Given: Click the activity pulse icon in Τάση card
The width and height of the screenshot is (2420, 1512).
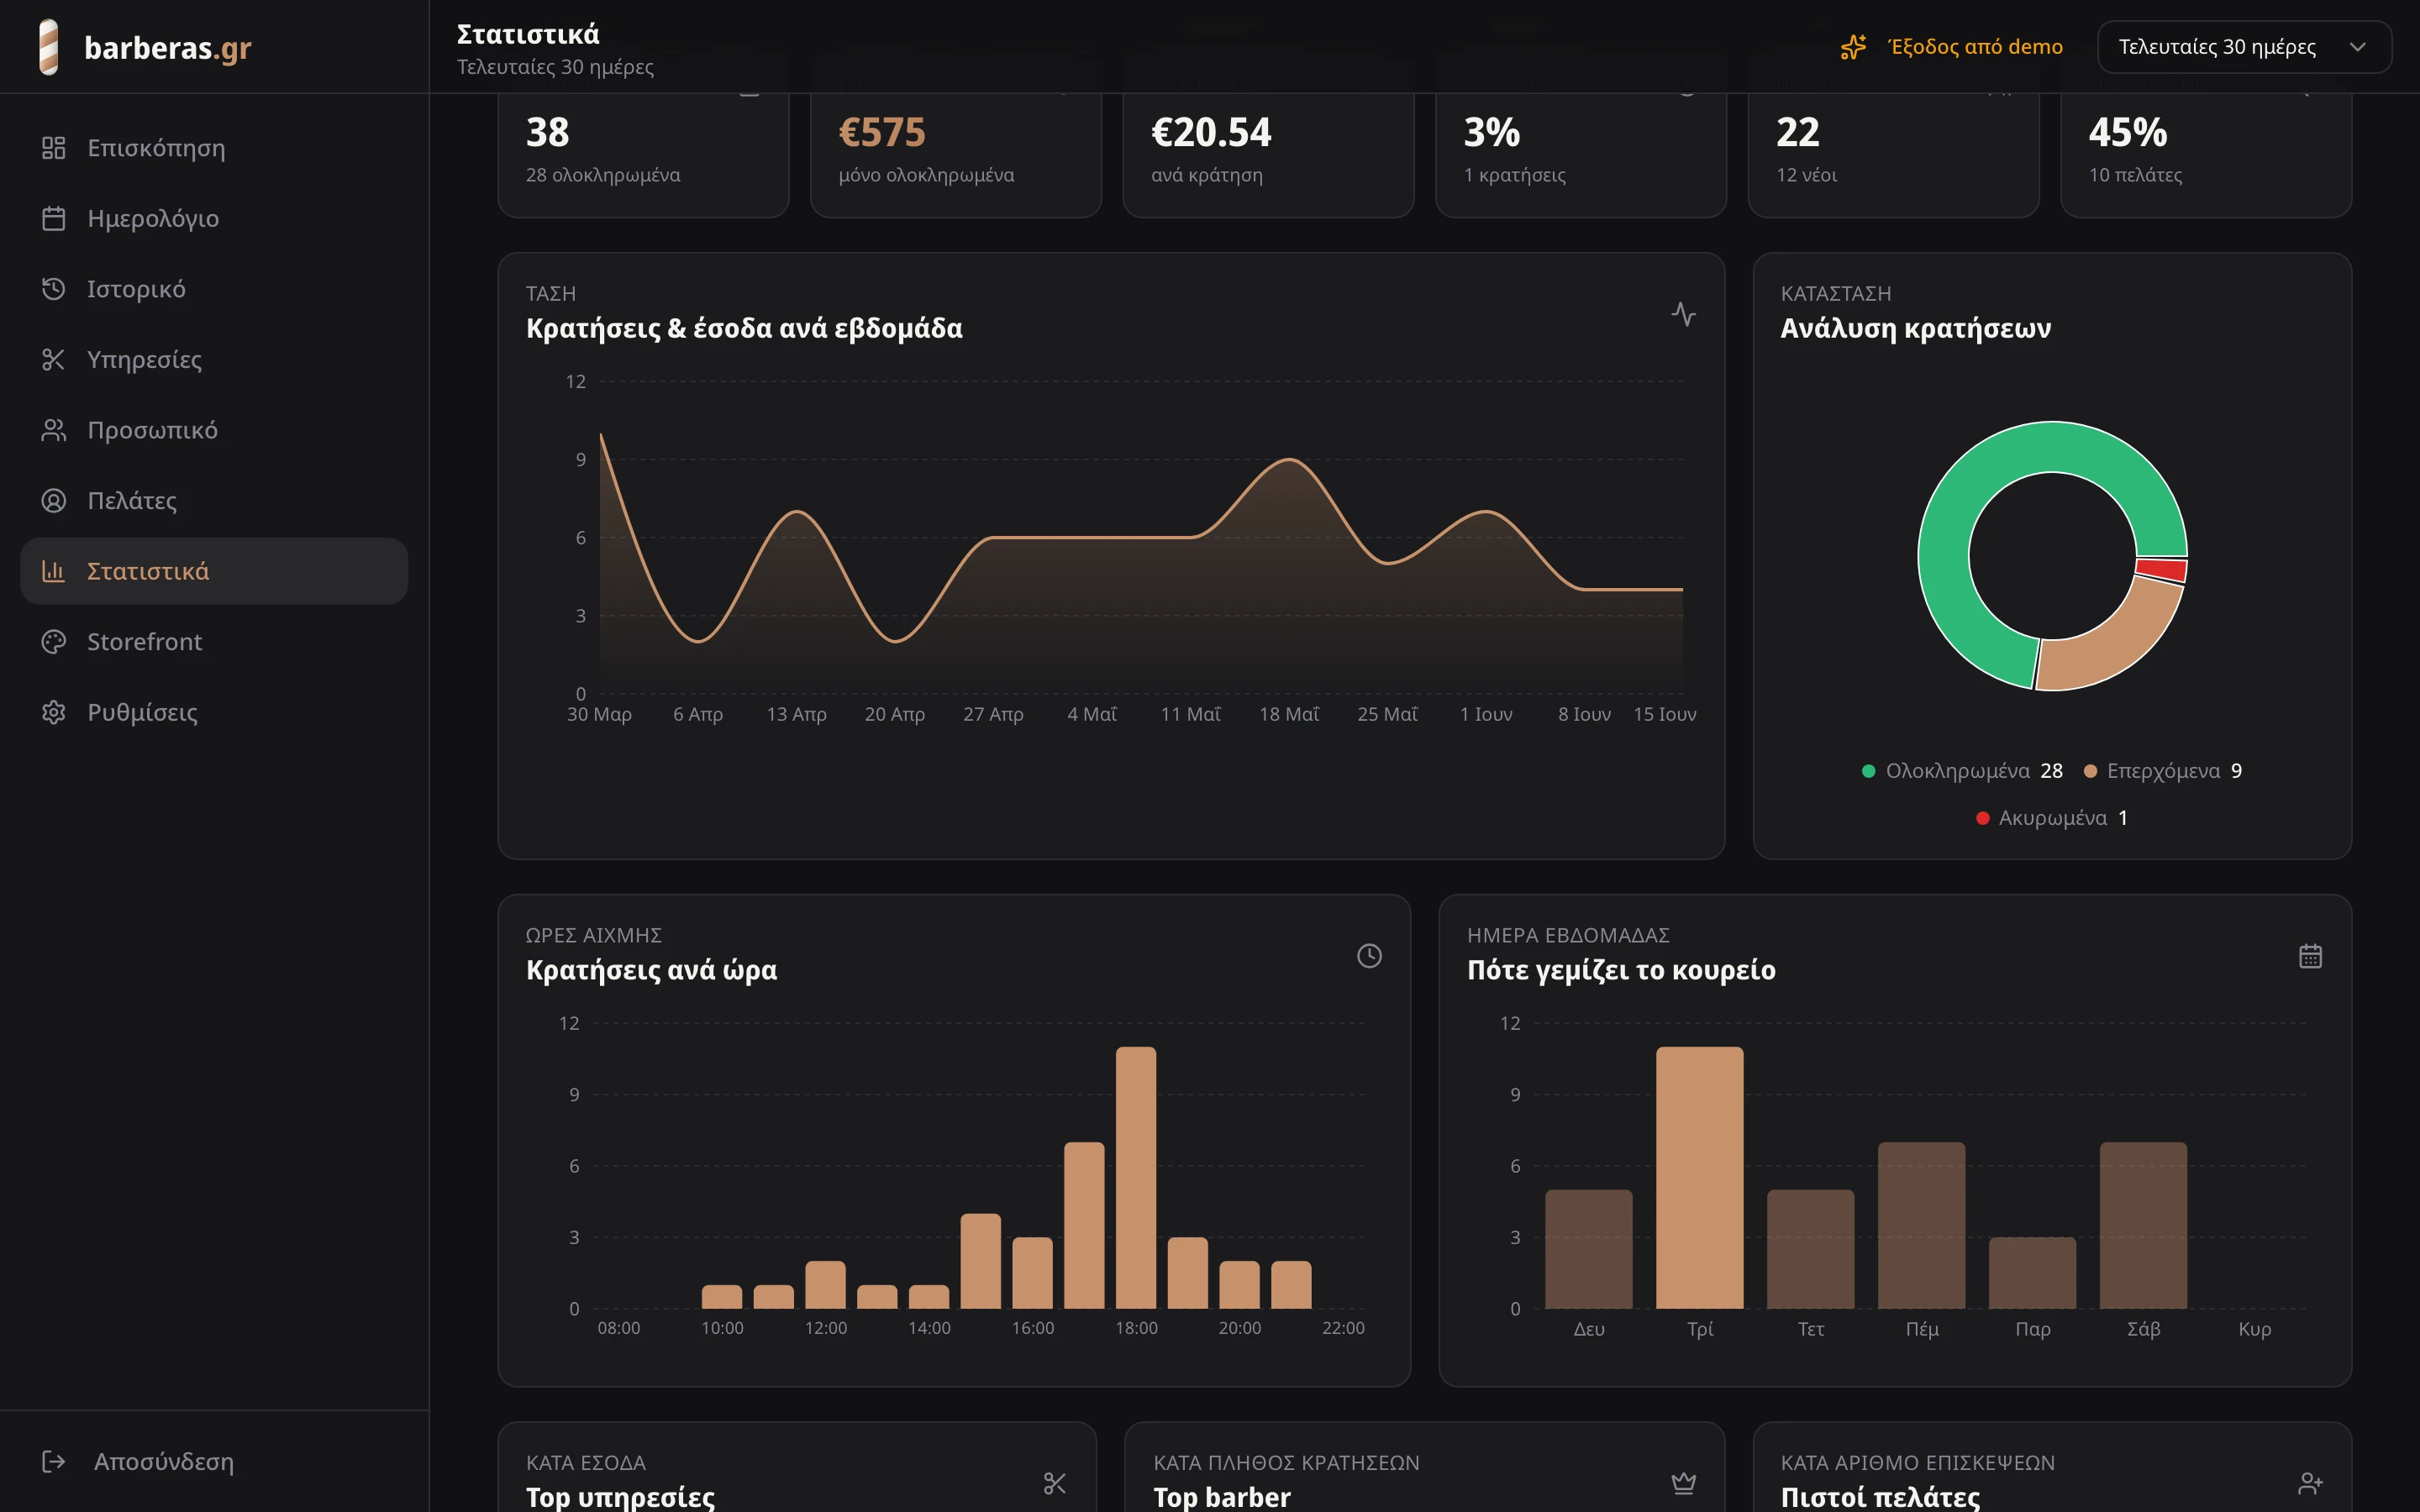Looking at the screenshot, I should point(1684,314).
